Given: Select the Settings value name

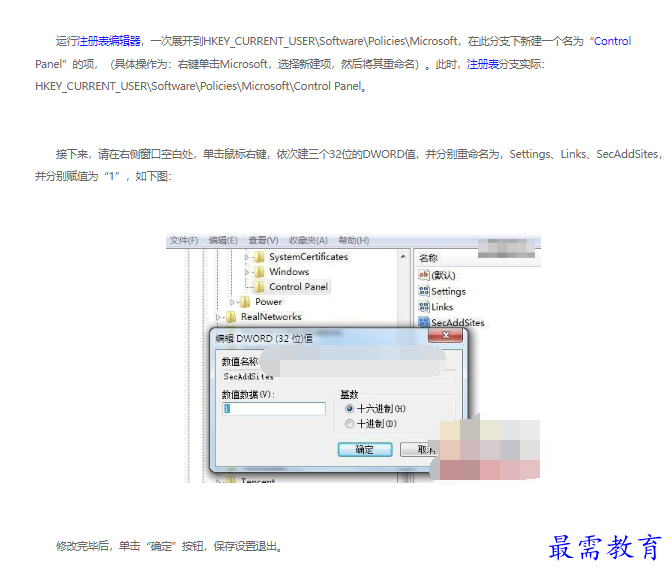Looking at the screenshot, I should 448,291.
